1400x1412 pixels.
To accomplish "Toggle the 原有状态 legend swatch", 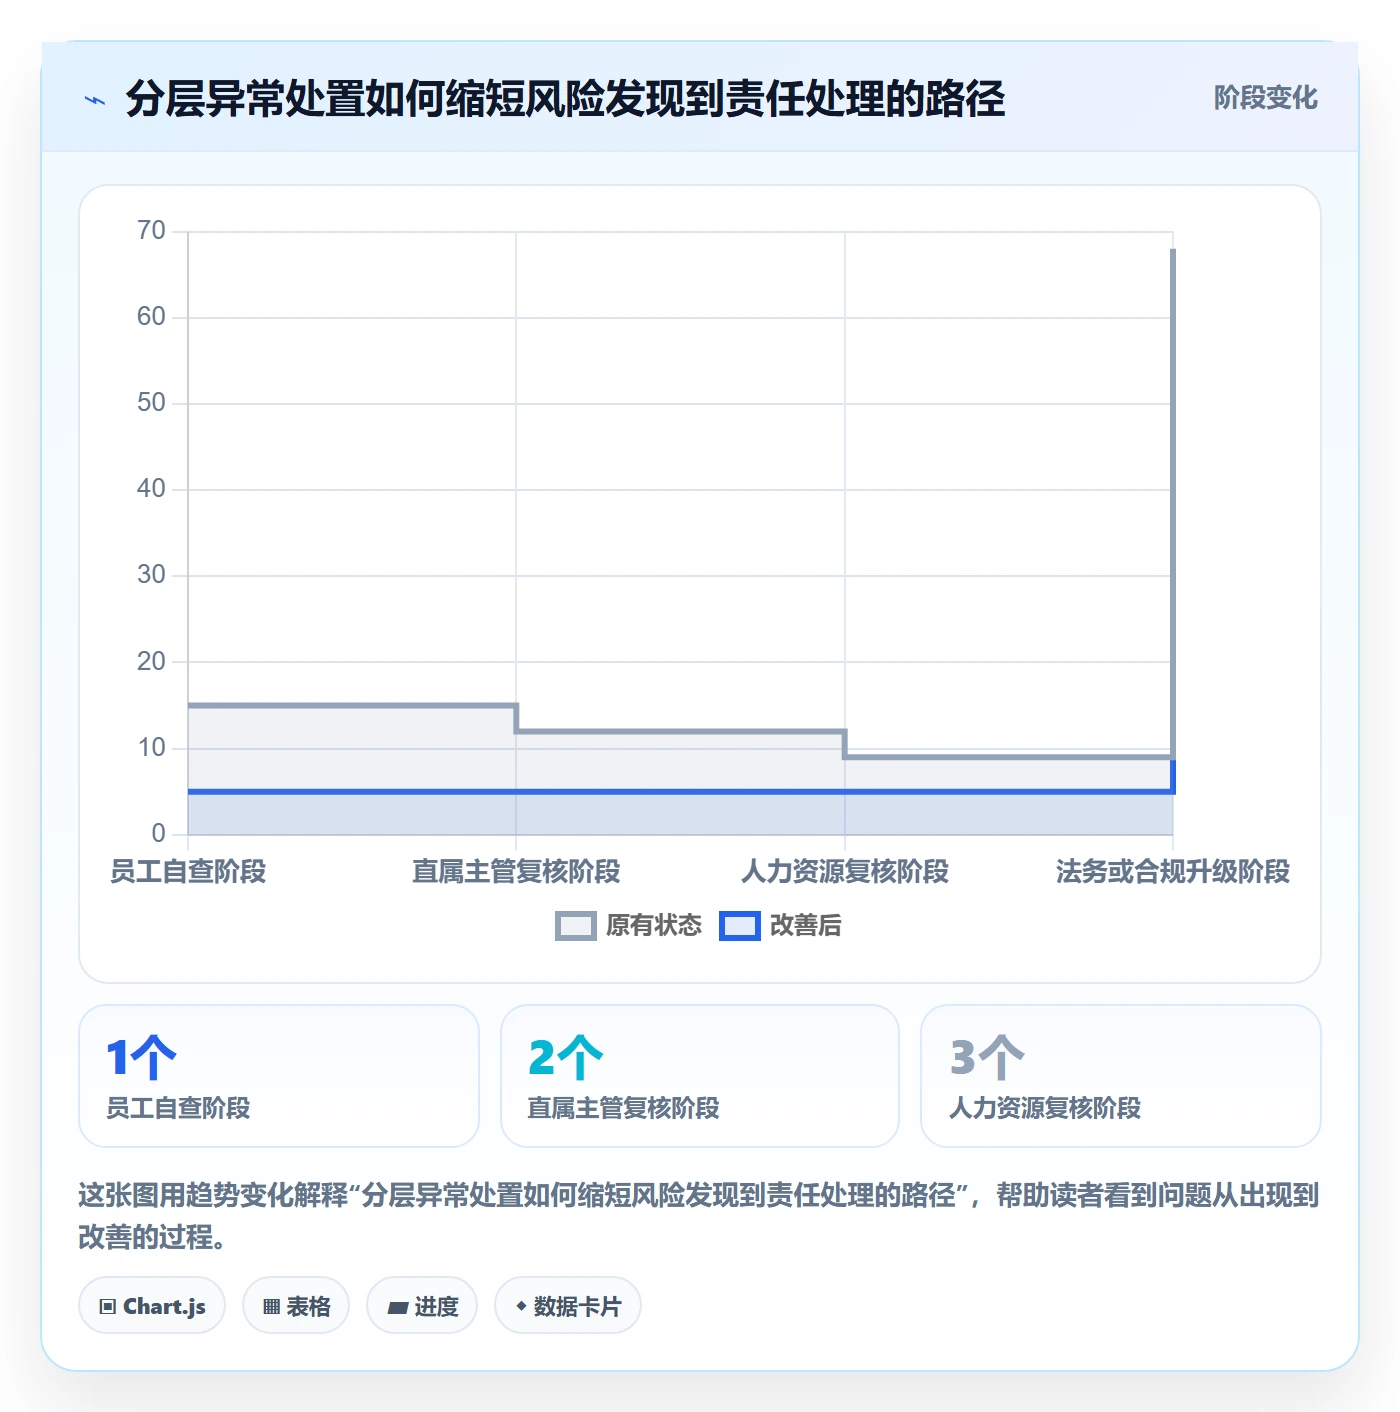I will click(576, 926).
